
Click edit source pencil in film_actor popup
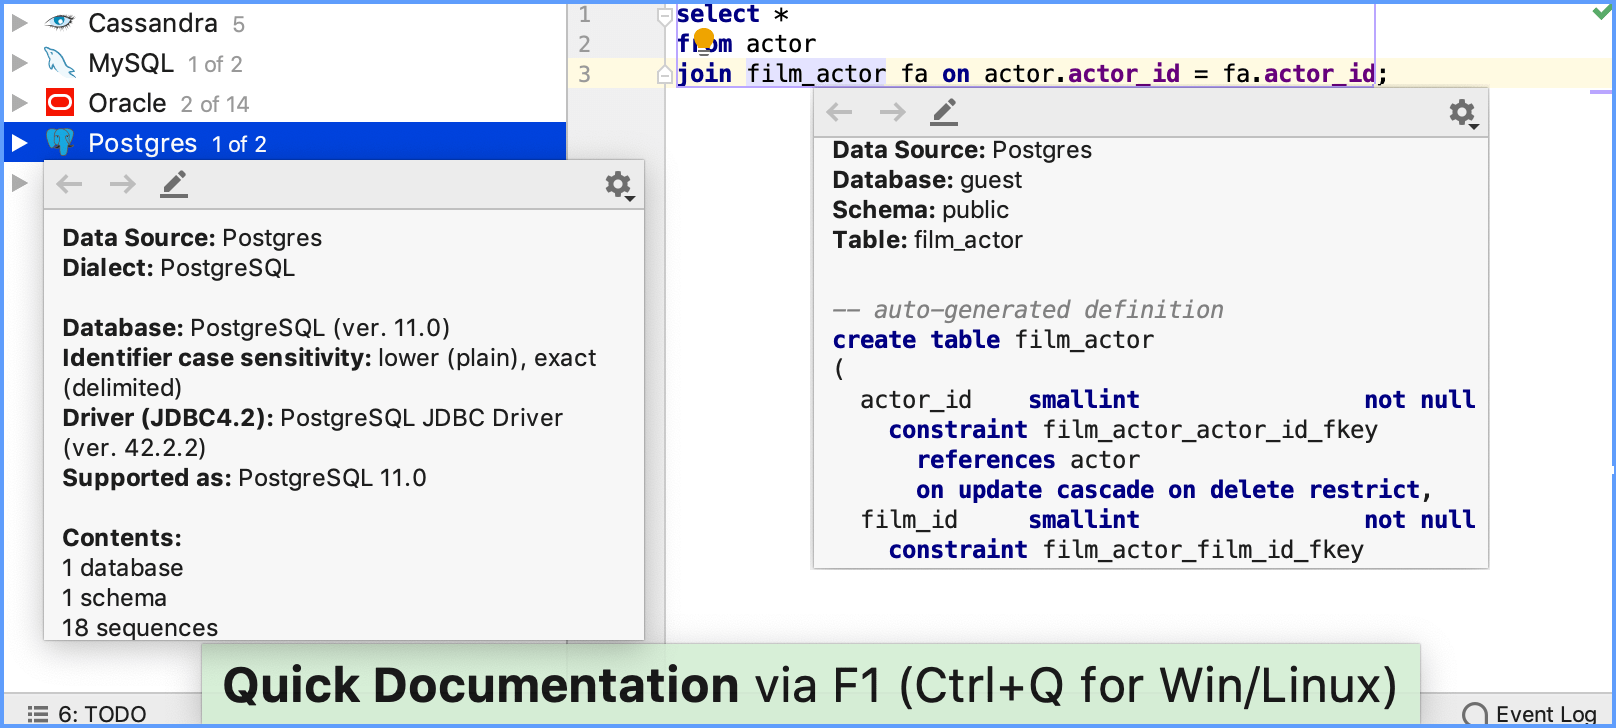[944, 112]
